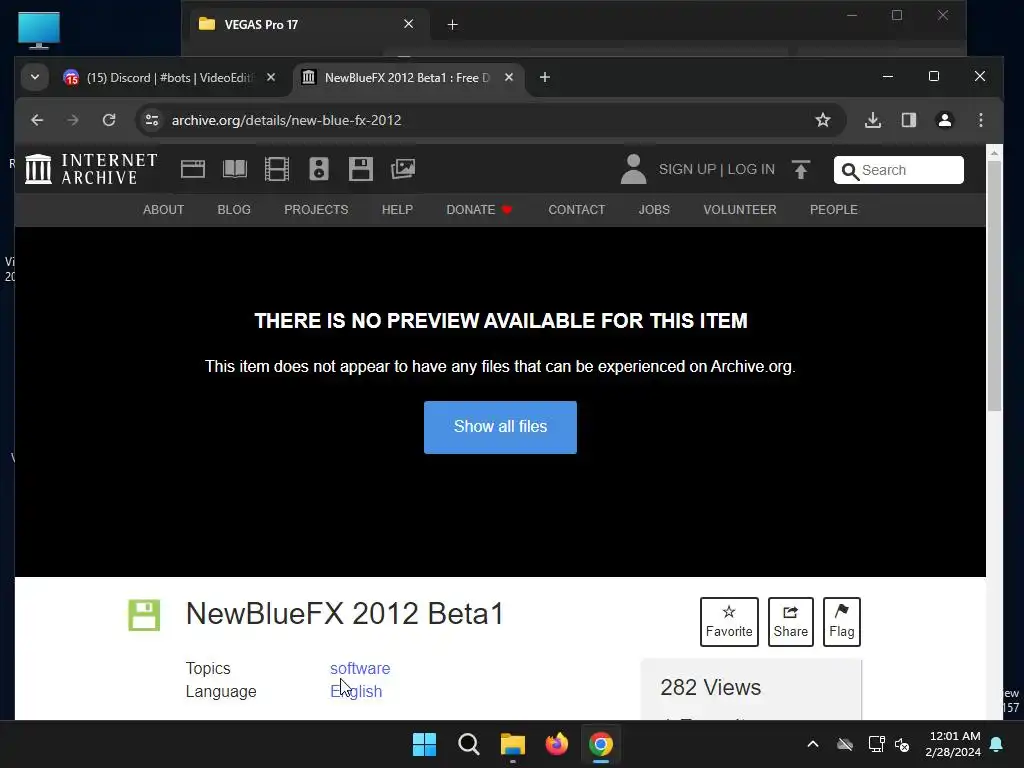Switch to the Discord #bots tab
This screenshot has height=768, width=1024.
[x=170, y=78]
